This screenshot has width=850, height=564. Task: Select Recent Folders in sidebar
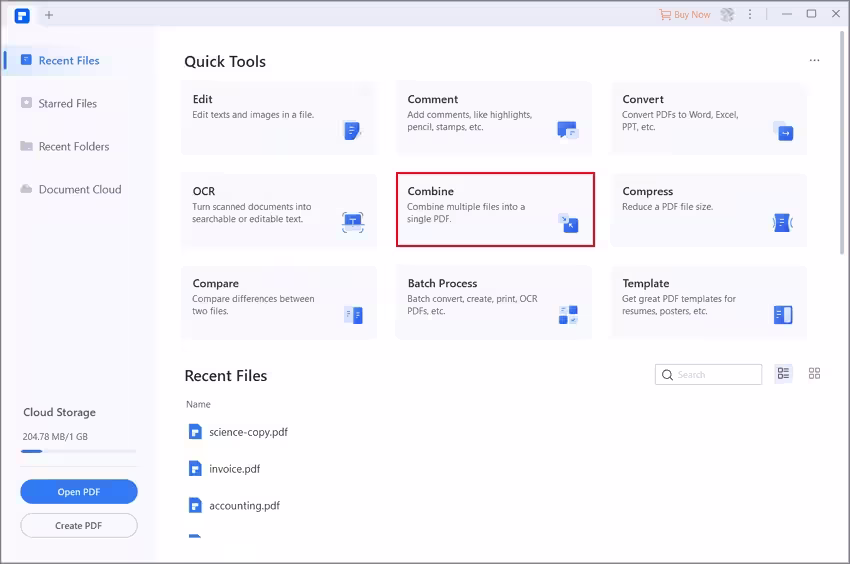click(x=73, y=146)
